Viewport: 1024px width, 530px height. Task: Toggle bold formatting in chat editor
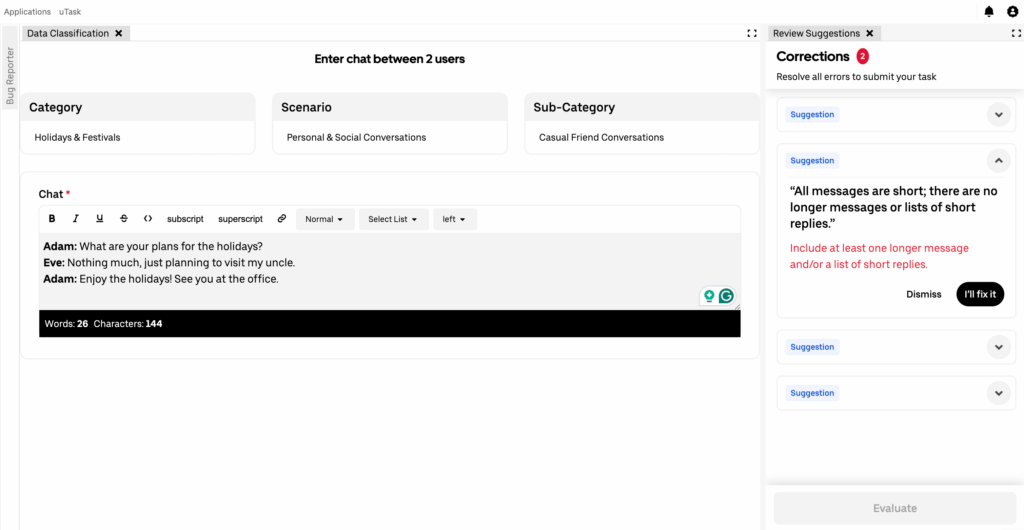point(52,219)
